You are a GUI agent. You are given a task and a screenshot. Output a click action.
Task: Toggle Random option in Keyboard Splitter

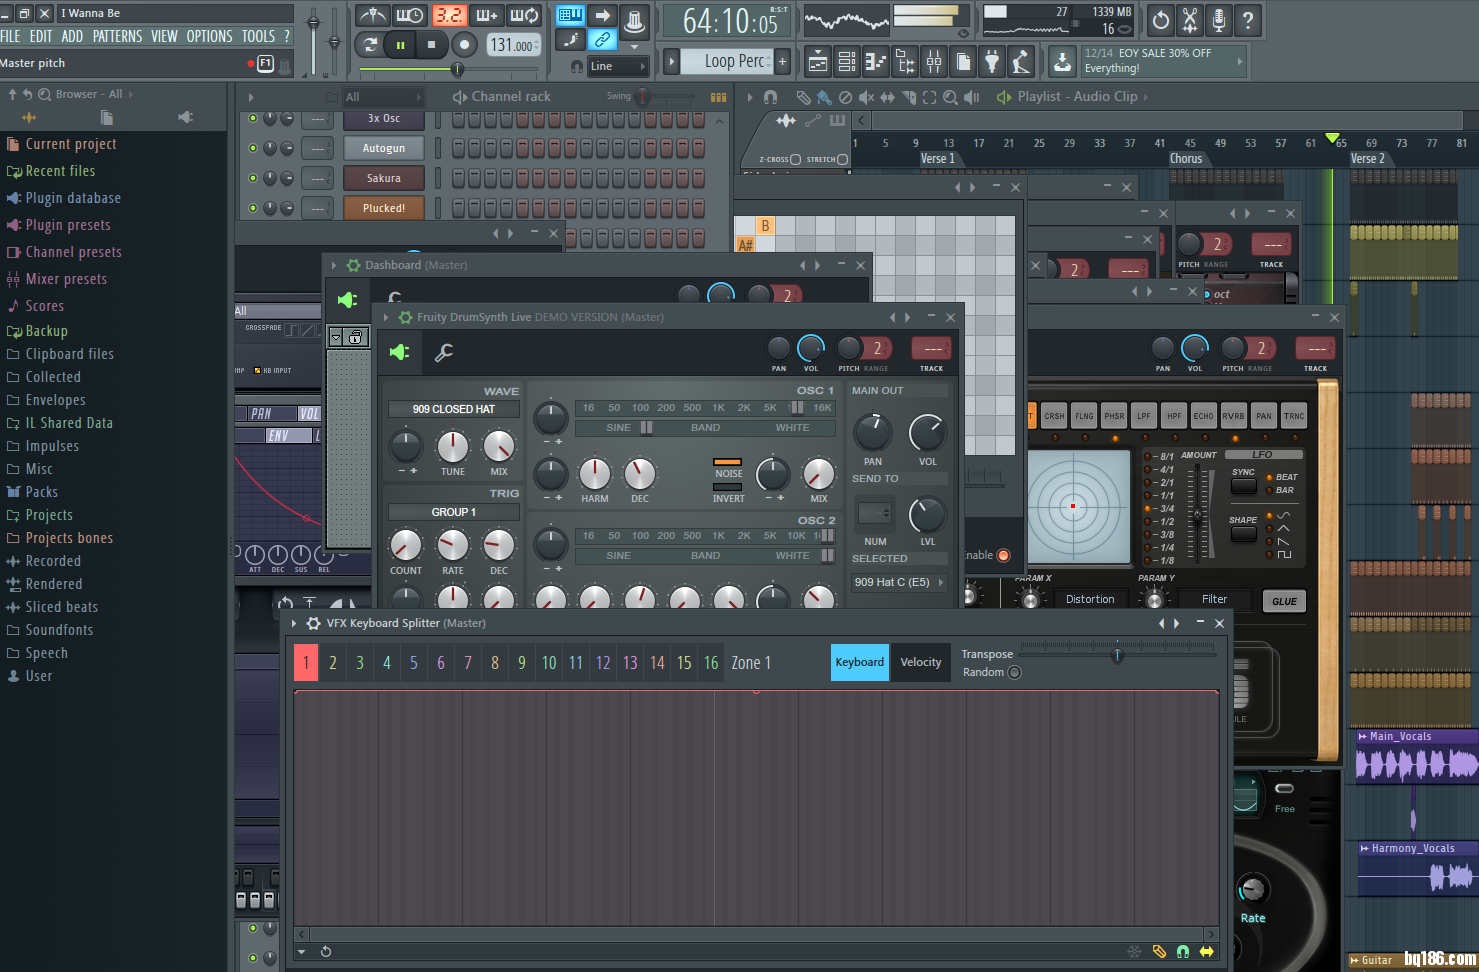(1014, 672)
